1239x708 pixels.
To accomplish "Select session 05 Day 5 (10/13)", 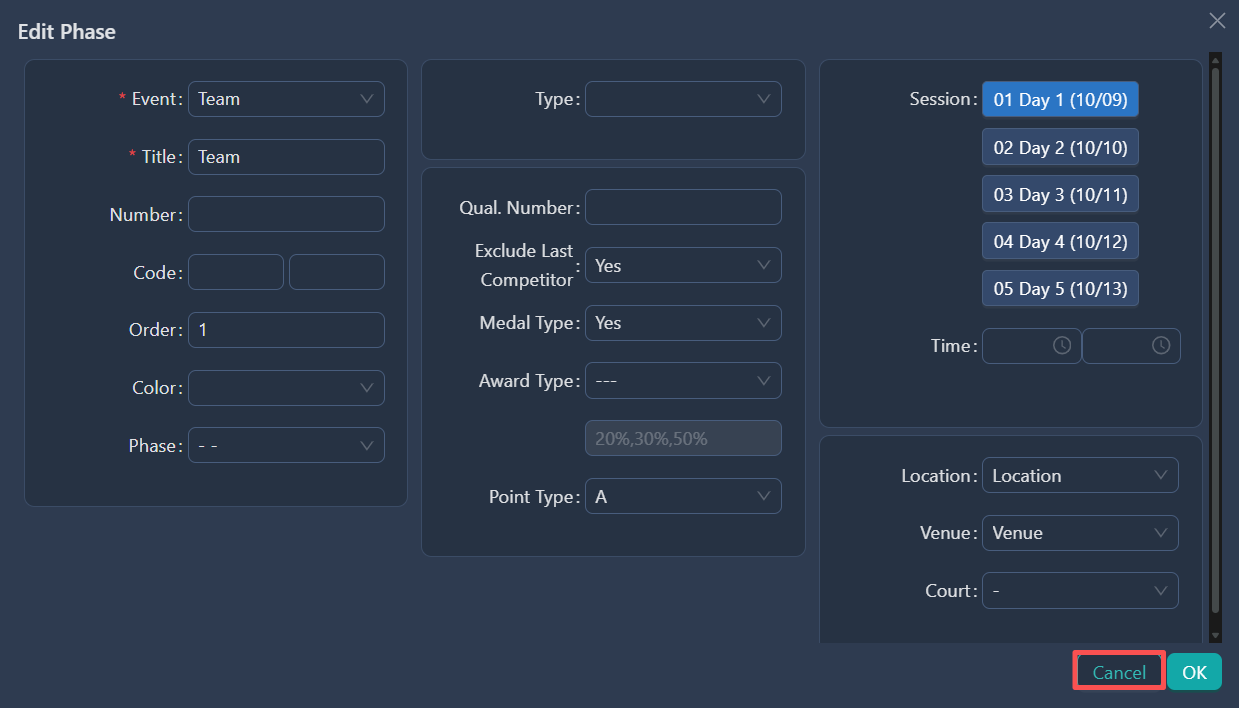I will pos(1060,289).
